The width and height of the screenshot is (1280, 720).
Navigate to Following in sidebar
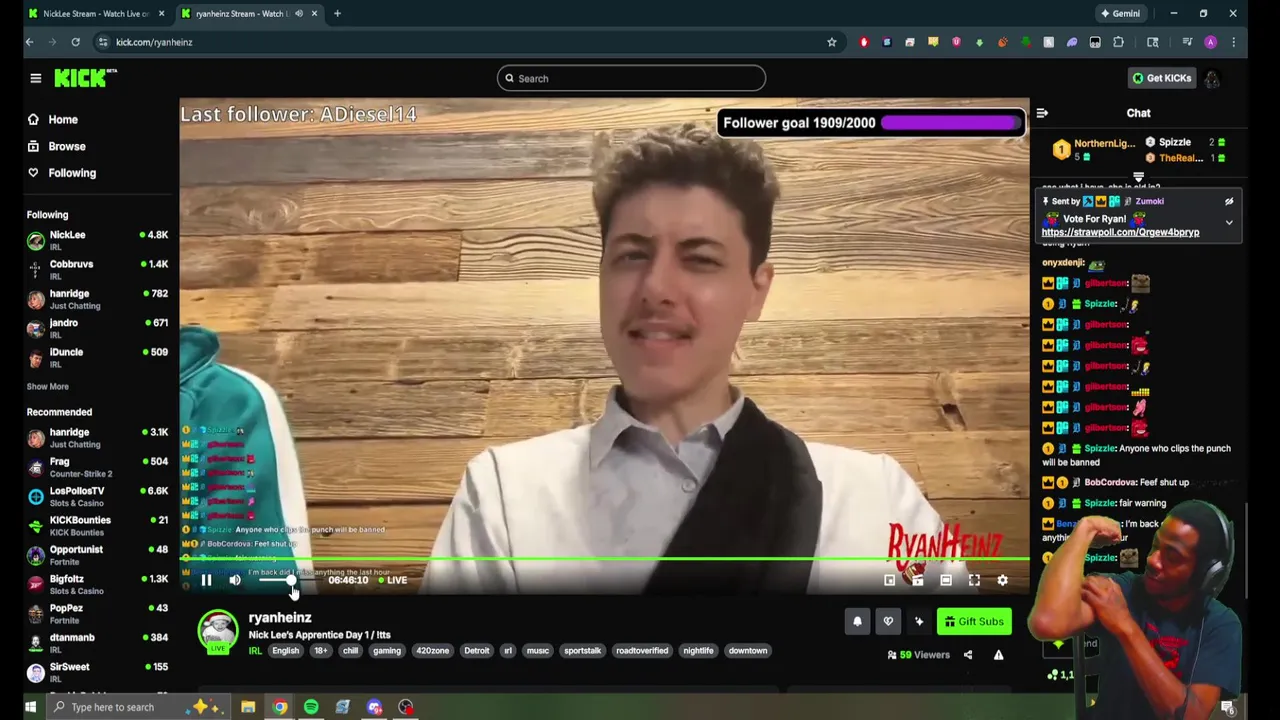coord(72,173)
